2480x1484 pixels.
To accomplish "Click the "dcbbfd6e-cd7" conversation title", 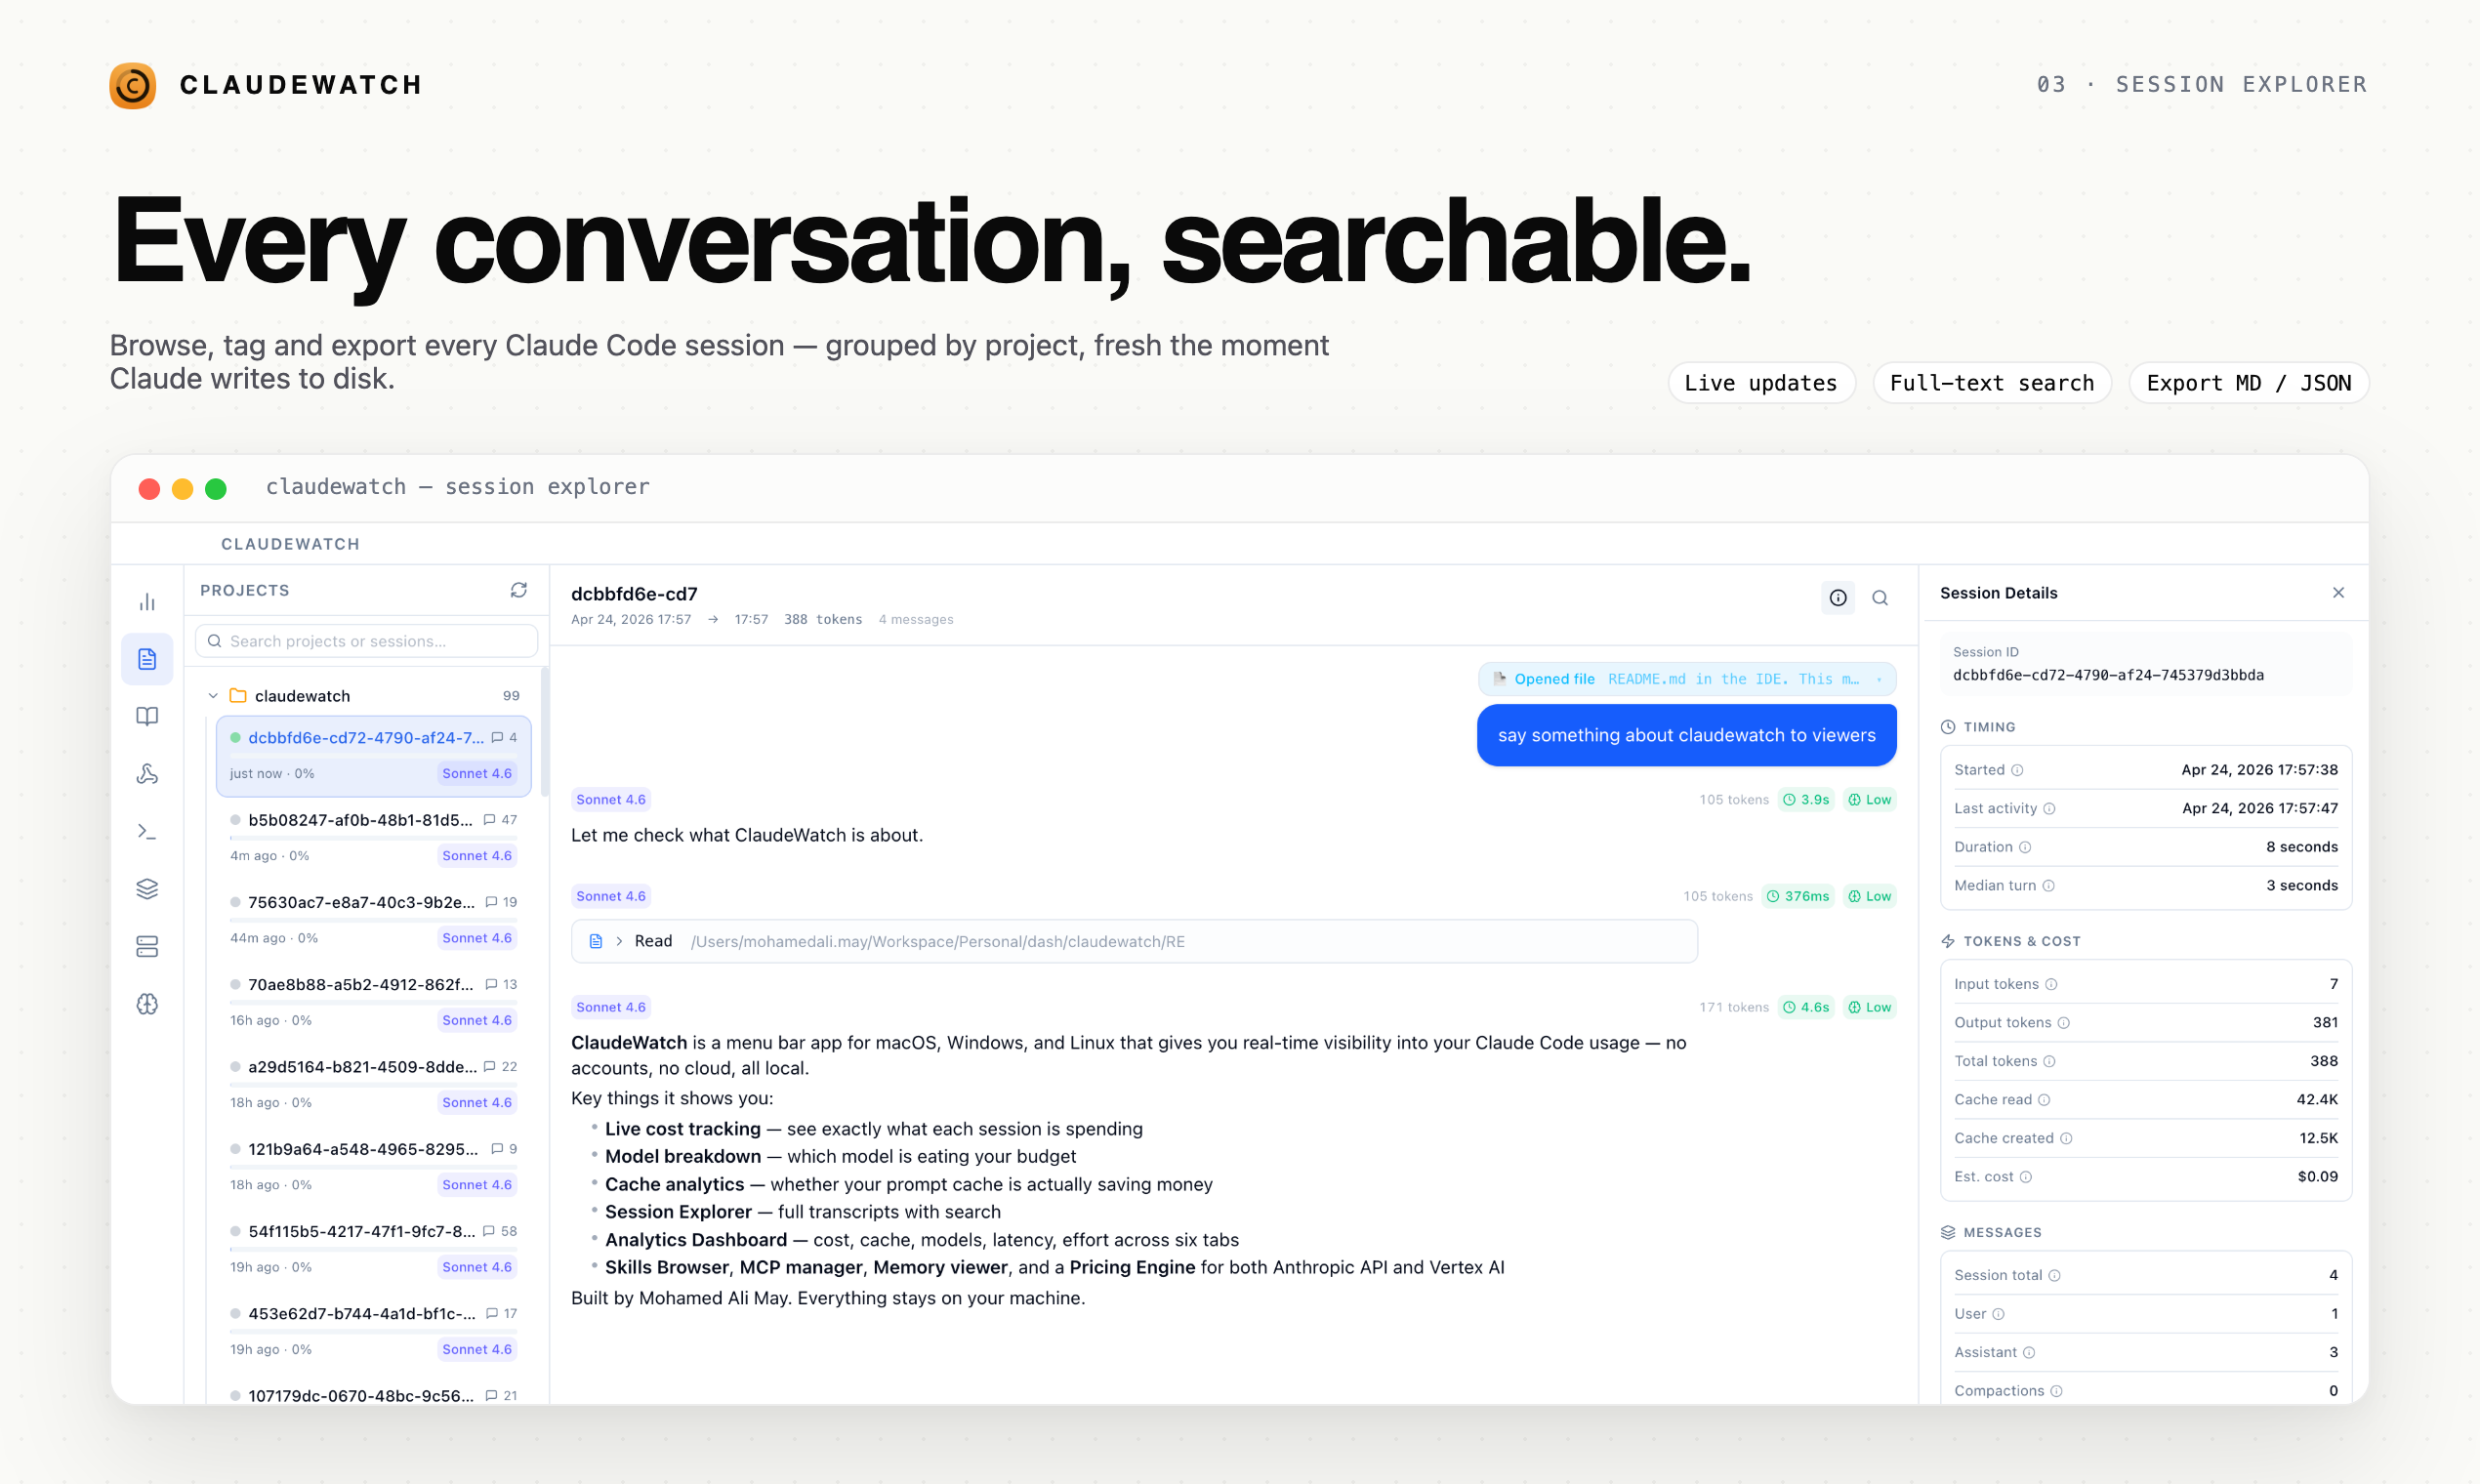I will (x=634, y=594).
